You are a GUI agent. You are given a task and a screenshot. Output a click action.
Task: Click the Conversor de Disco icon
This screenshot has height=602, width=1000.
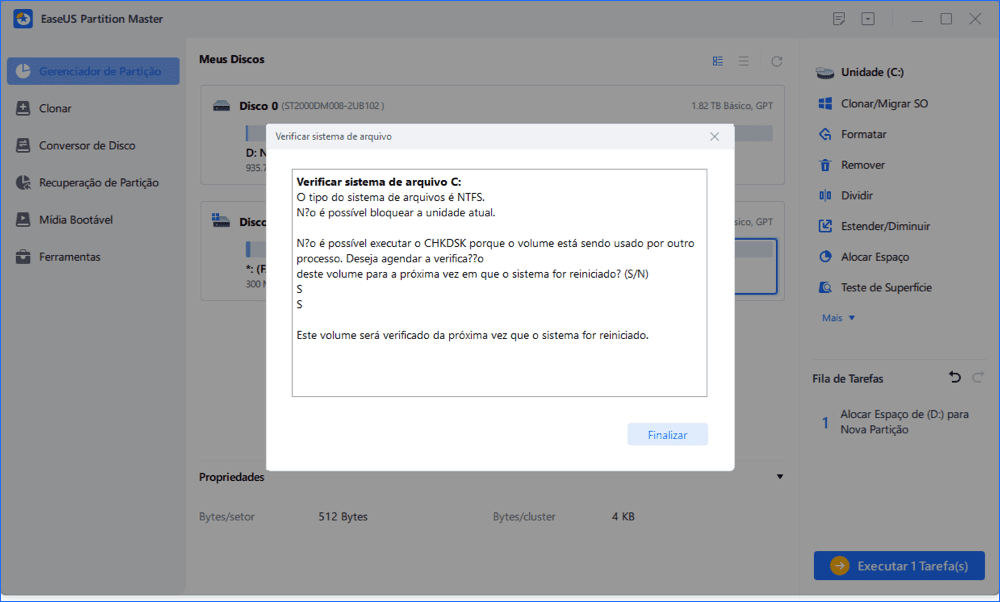tap(23, 145)
